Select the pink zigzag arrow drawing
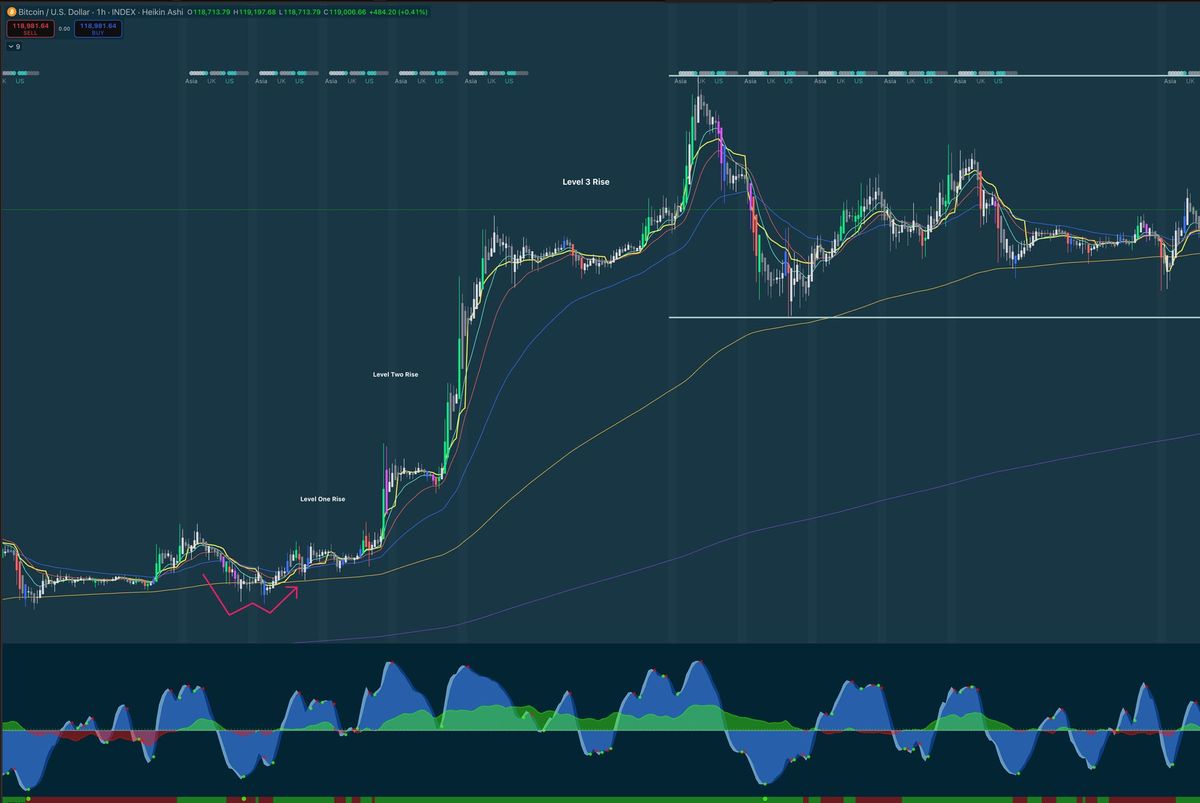The image size is (1200, 803). (x=251, y=595)
